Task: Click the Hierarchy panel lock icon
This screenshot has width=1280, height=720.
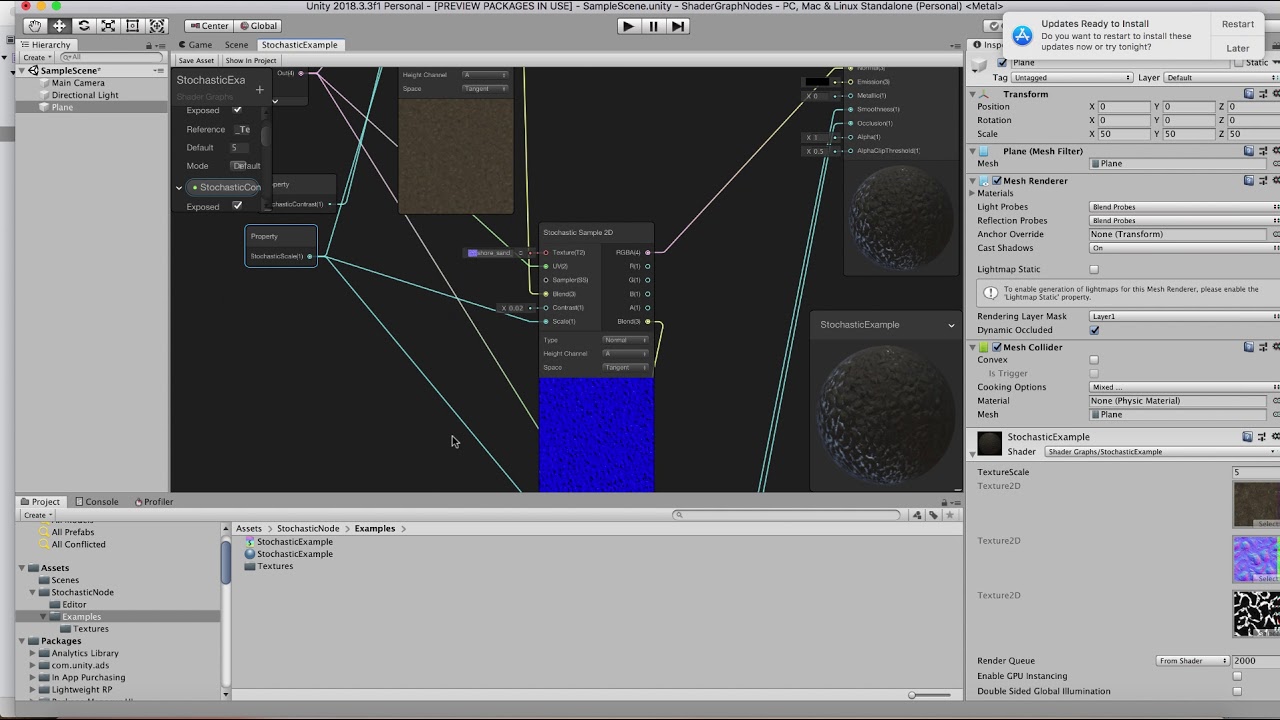Action: [147, 45]
